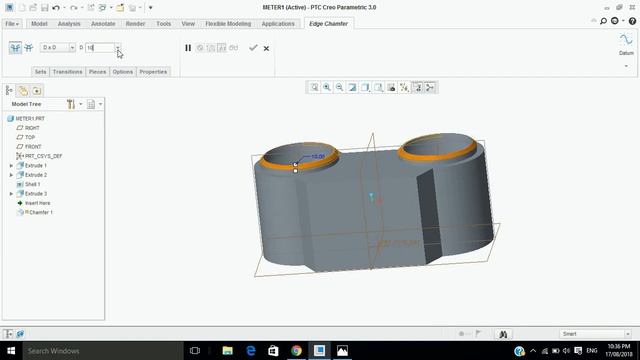Click the New file icon
Viewport: 640px width, 360px height.
(22, 7)
